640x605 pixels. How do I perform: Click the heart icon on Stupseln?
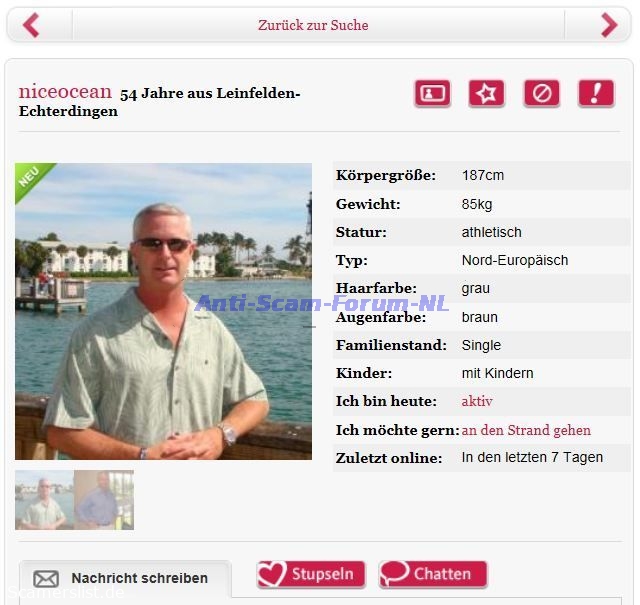[272, 574]
